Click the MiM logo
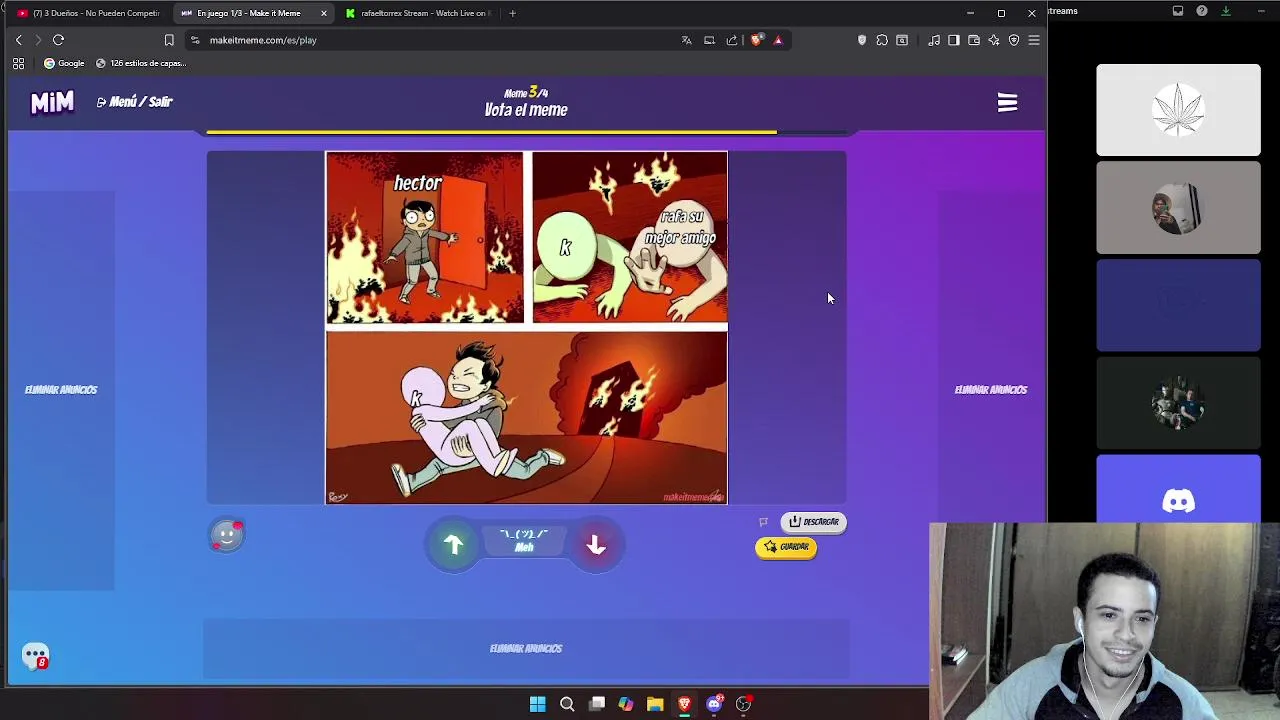The image size is (1280, 720). [x=52, y=102]
